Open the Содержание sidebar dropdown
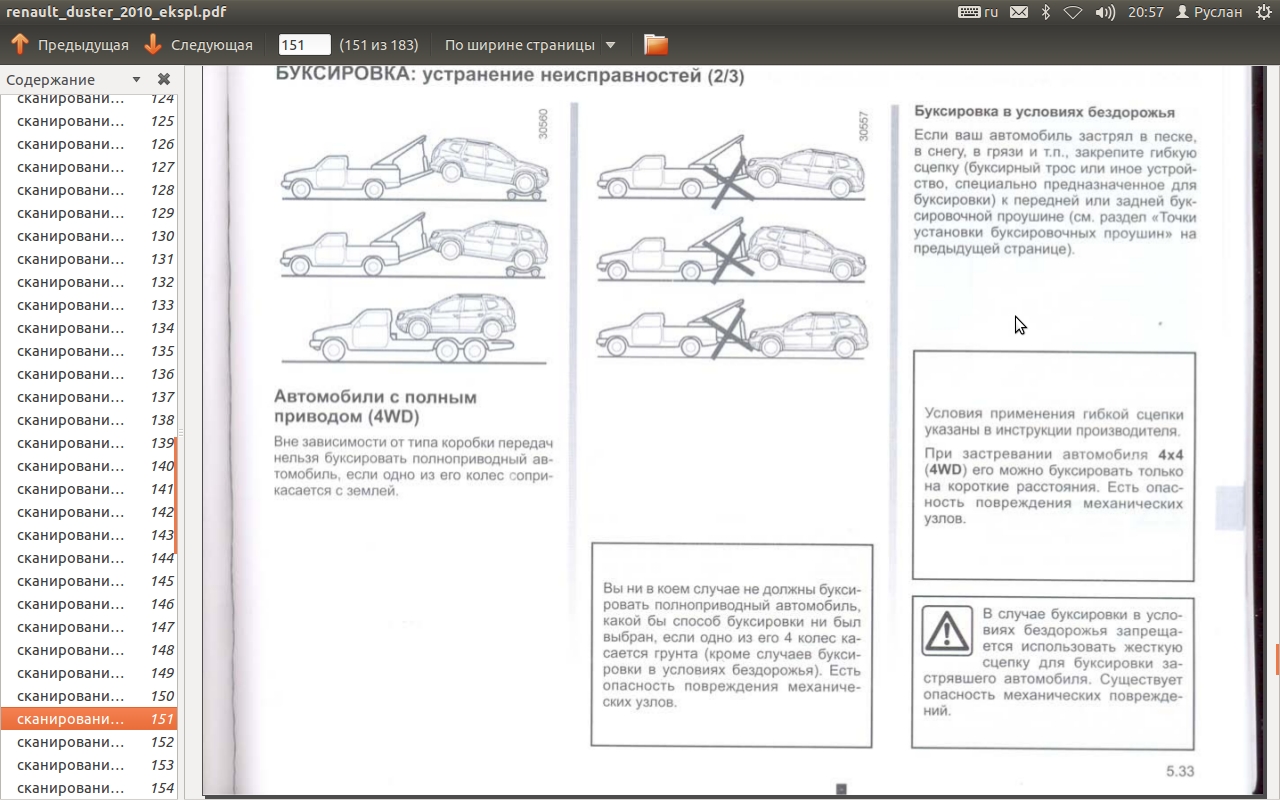The image size is (1280, 800). pyautogui.click(x=136, y=80)
